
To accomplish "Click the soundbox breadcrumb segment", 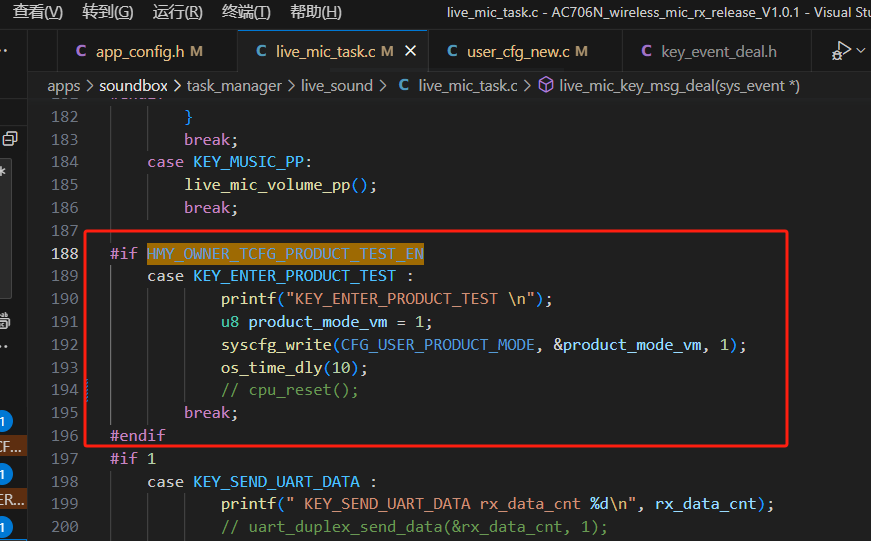I will pyautogui.click(x=133, y=86).
